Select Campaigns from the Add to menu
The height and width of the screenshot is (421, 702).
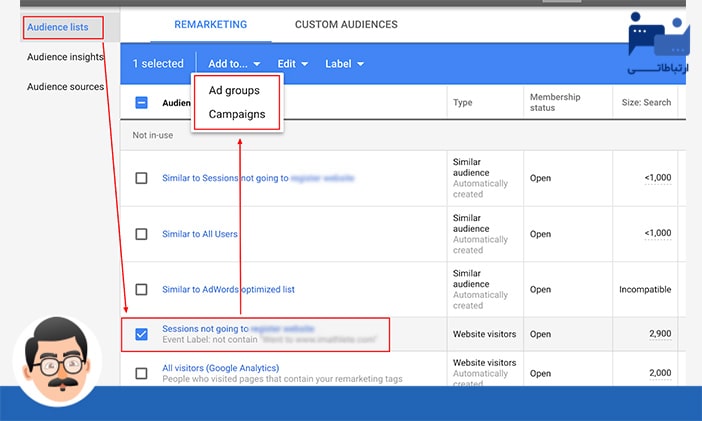(237, 114)
